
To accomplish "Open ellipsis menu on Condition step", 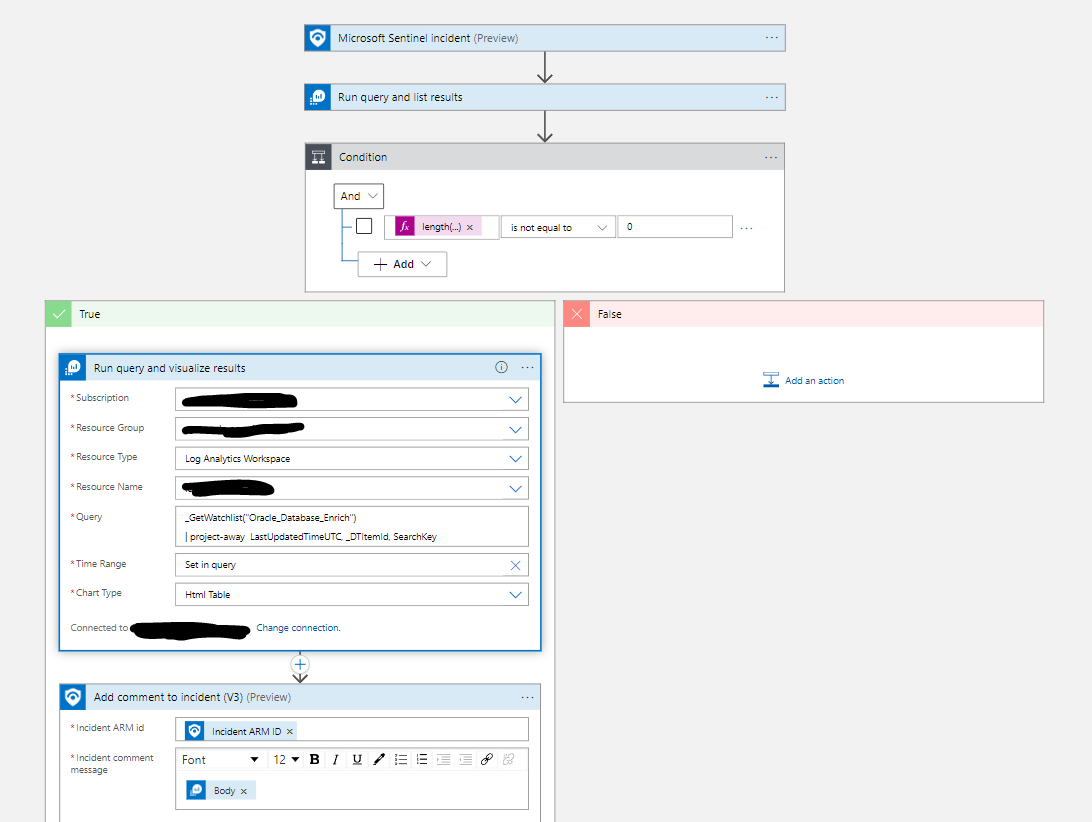I will (771, 157).
